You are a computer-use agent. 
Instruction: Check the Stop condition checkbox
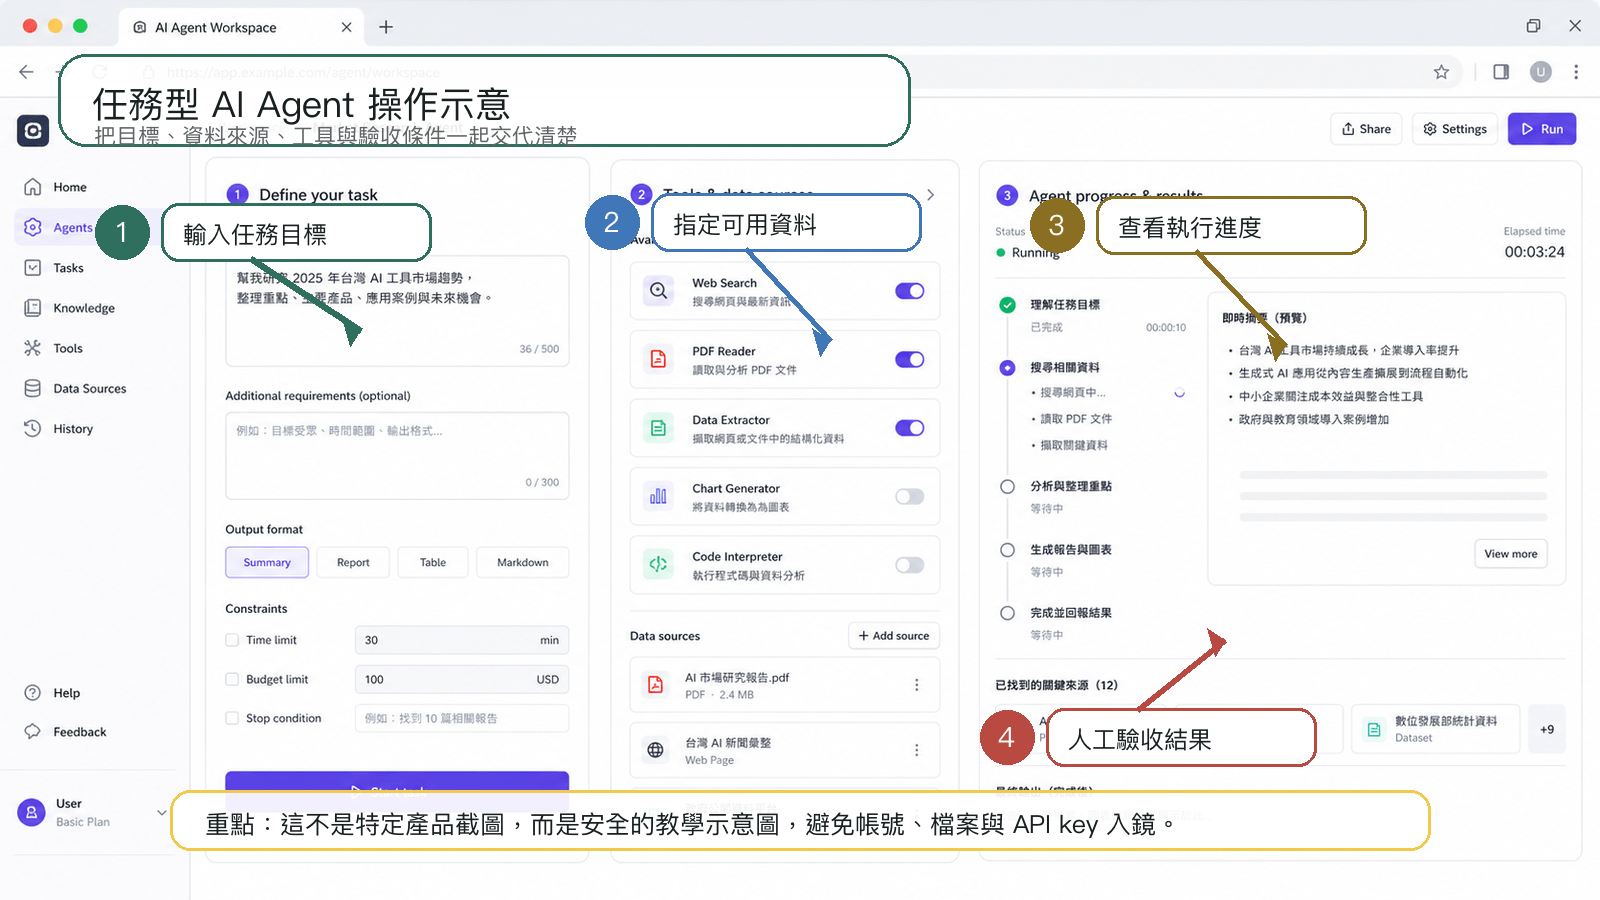point(232,718)
